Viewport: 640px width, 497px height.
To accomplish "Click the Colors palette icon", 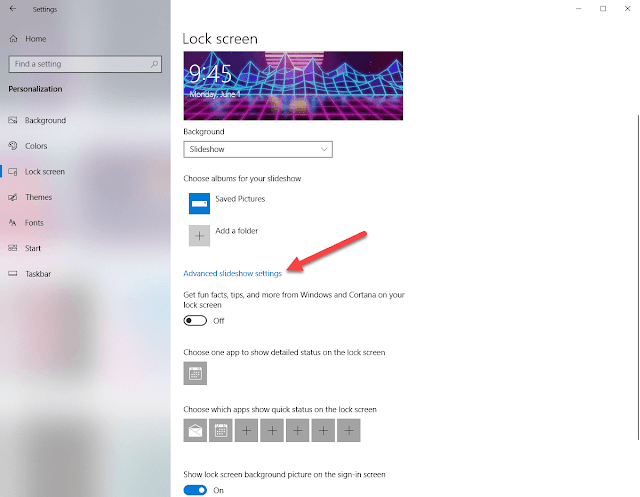I will 13,146.
